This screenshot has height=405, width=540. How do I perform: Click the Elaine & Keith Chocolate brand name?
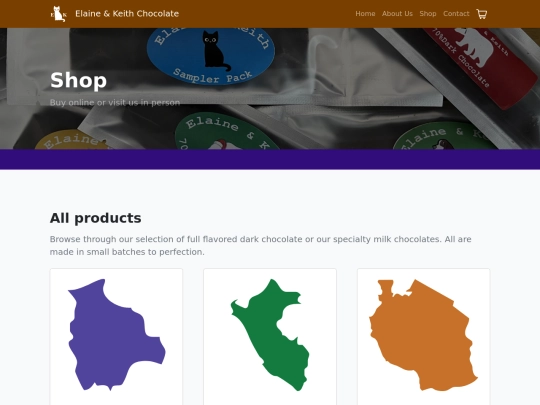coord(127,14)
